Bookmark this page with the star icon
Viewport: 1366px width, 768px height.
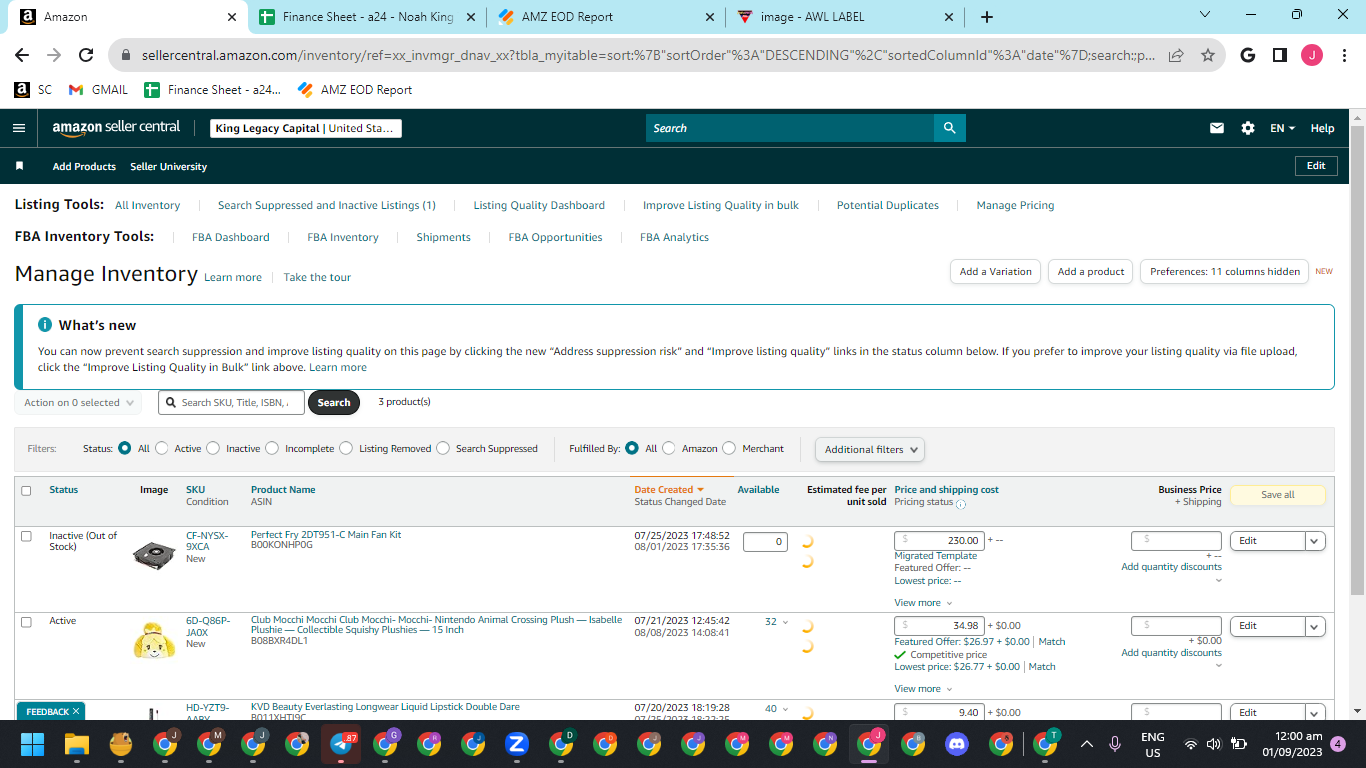tap(1208, 56)
